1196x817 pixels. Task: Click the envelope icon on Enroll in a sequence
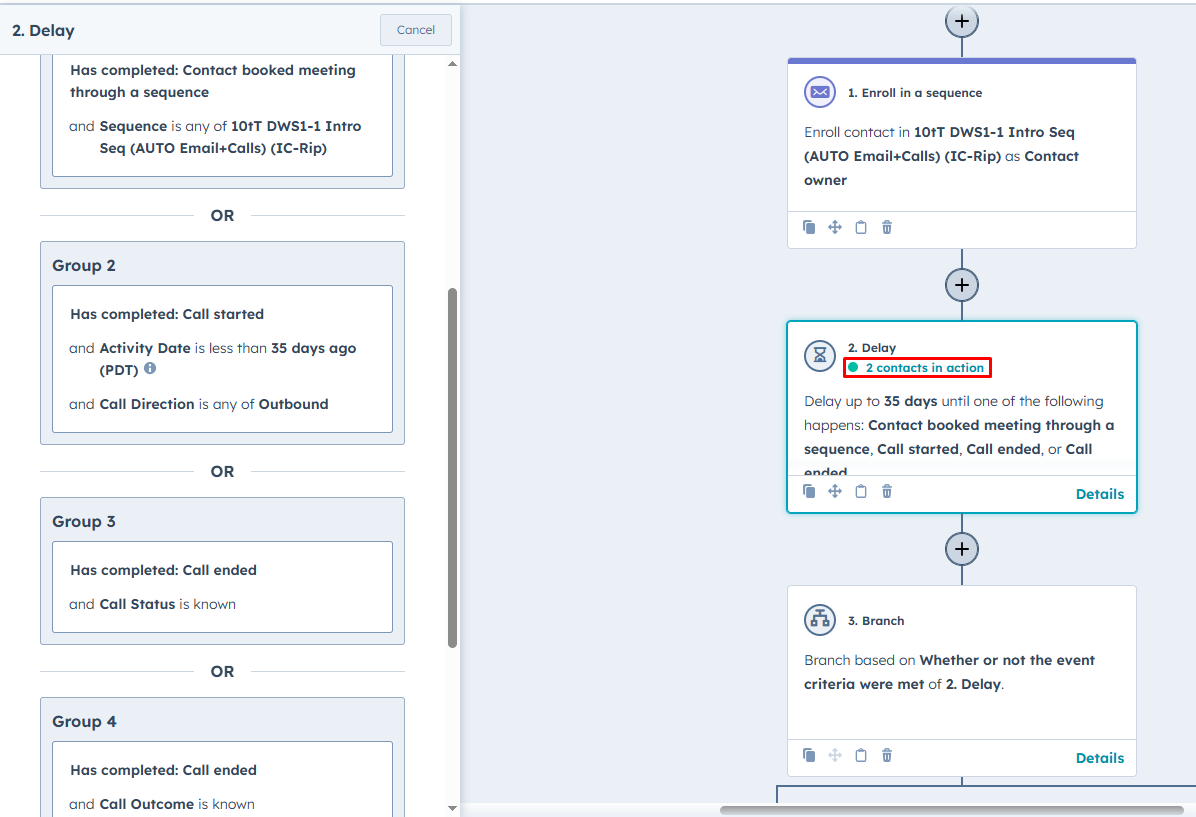819,92
